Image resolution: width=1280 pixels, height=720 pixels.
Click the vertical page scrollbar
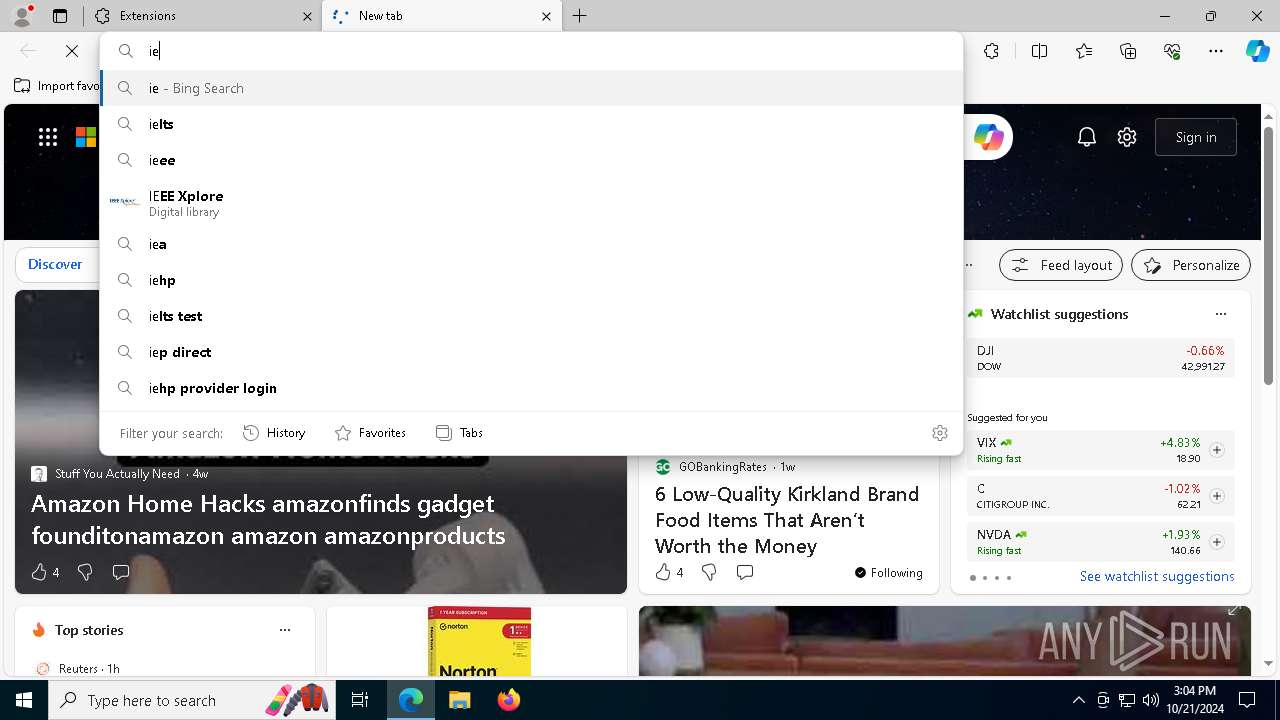pos(1268,254)
